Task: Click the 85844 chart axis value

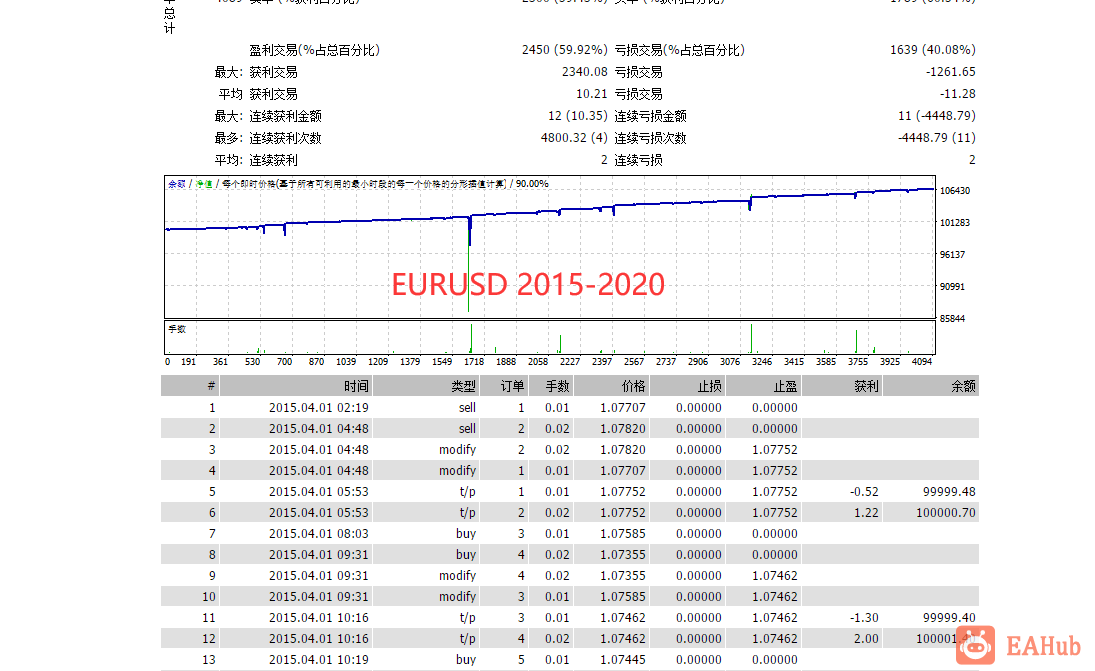Action: pyautogui.click(x=953, y=318)
